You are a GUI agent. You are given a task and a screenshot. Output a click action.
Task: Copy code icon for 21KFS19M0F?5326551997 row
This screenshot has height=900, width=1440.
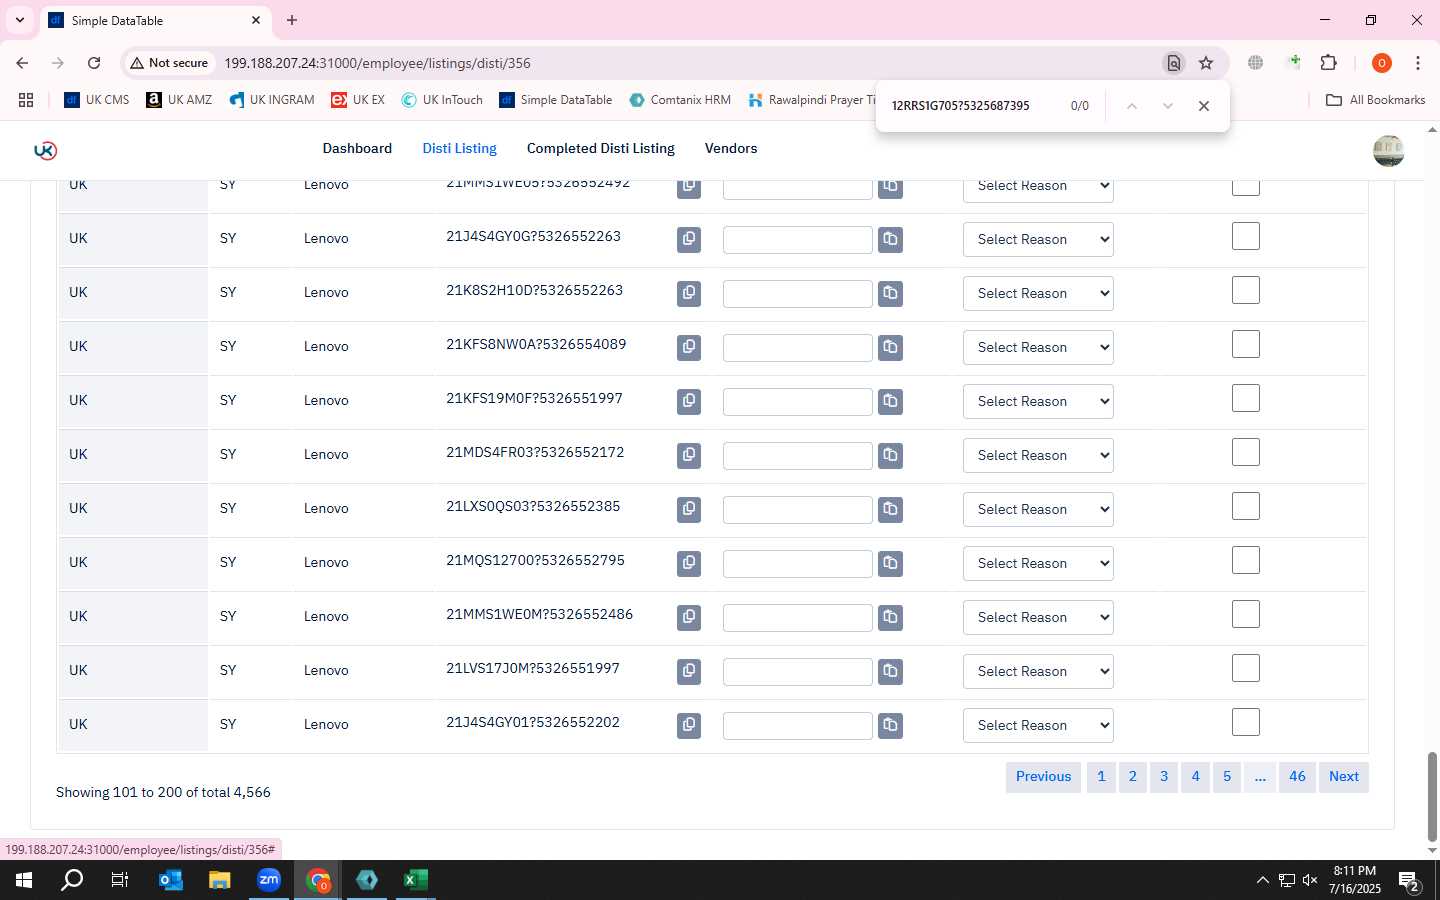(689, 401)
